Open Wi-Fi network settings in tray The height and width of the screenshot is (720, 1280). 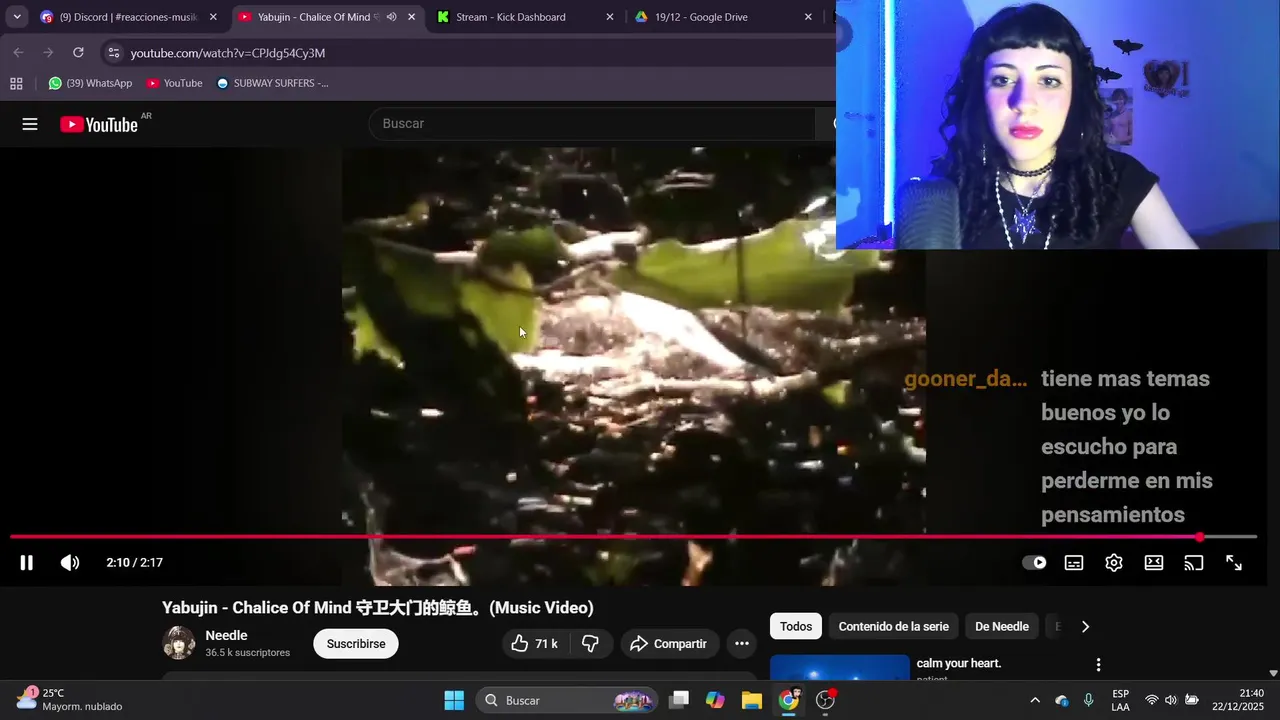(x=1152, y=700)
